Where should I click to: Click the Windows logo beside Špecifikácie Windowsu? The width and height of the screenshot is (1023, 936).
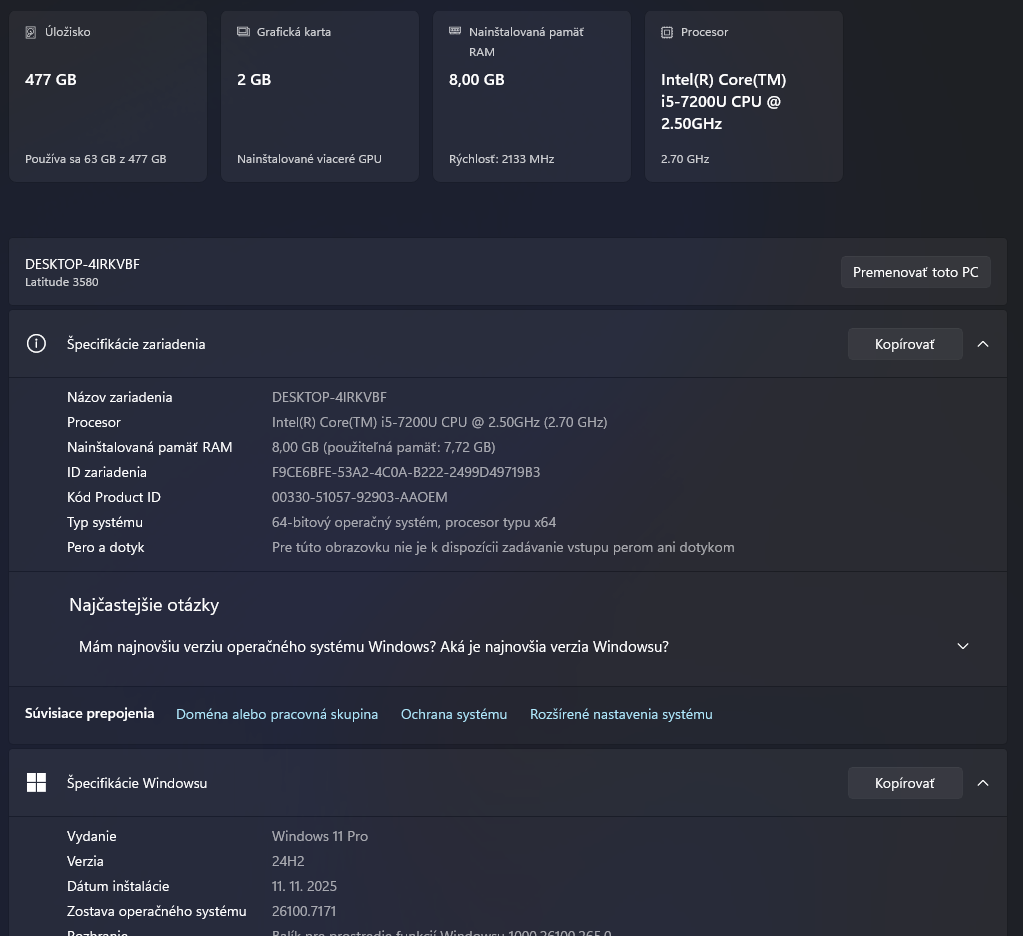click(36, 783)
